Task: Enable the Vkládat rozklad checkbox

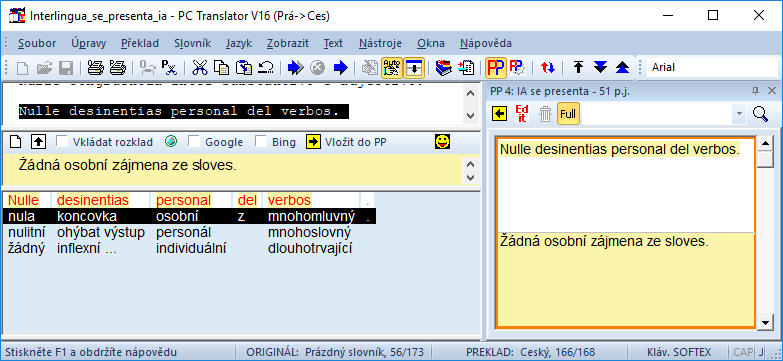Action: pos(62,142)
